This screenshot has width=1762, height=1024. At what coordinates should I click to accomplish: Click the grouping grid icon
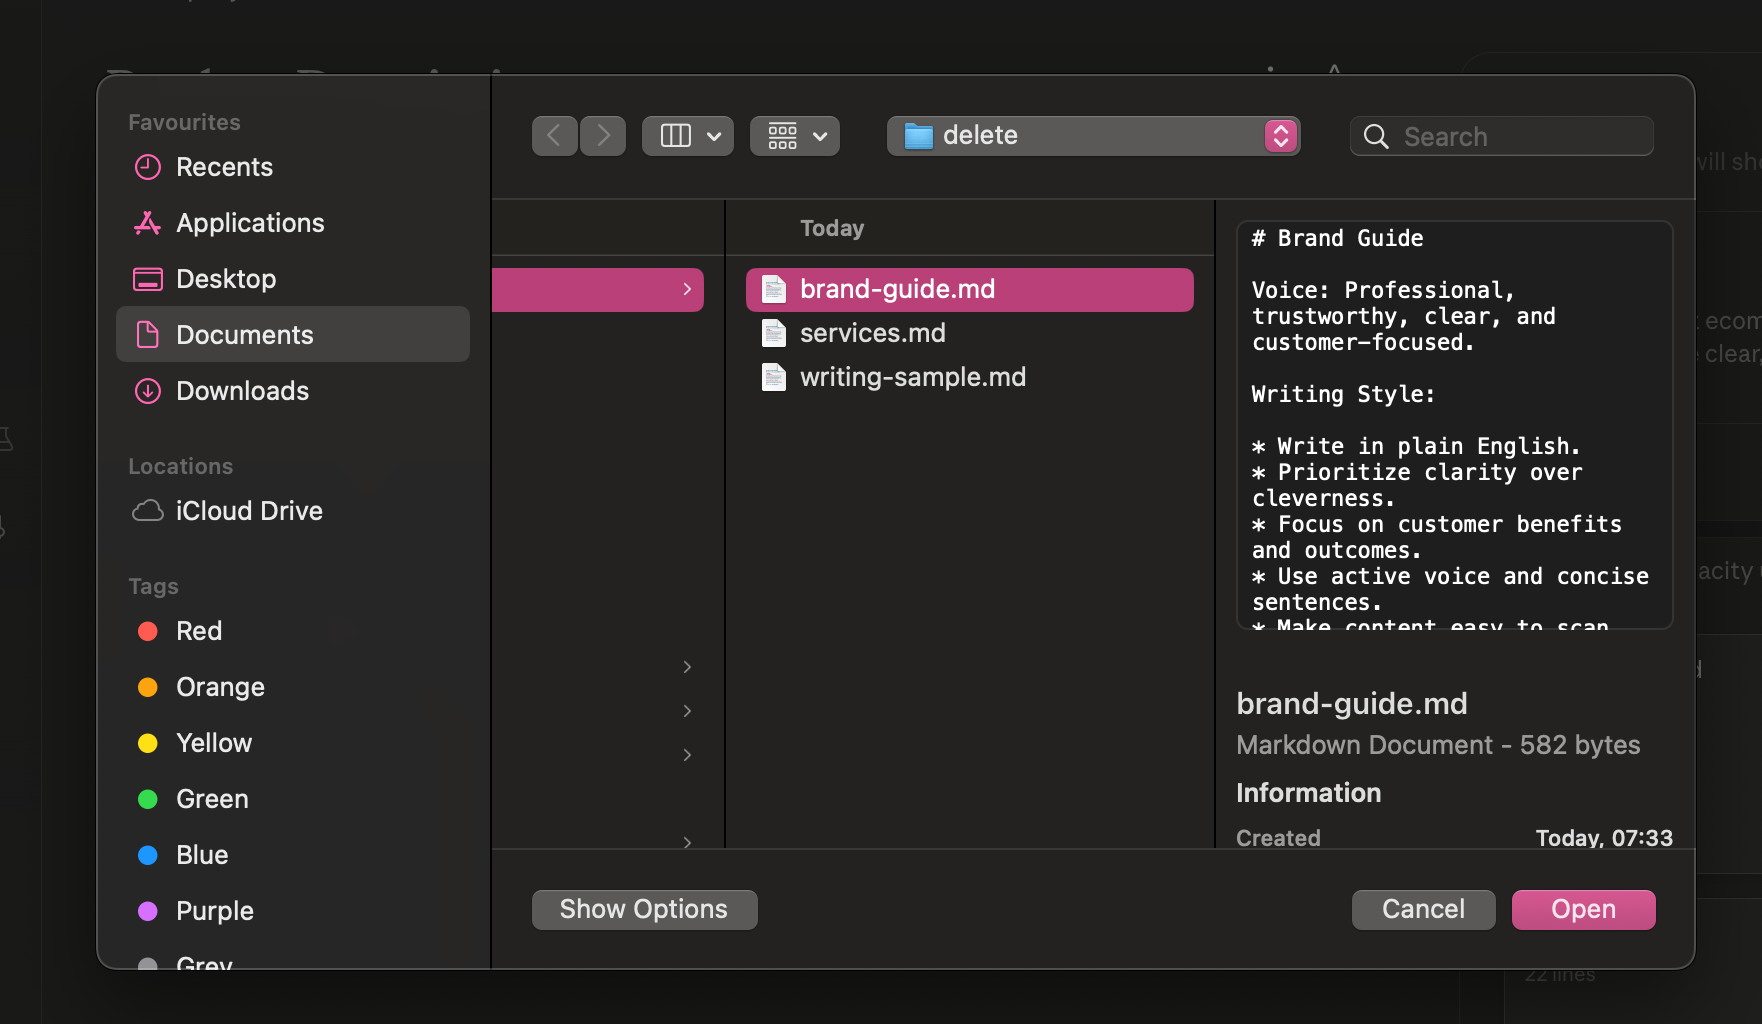click(x=783, y=136)
